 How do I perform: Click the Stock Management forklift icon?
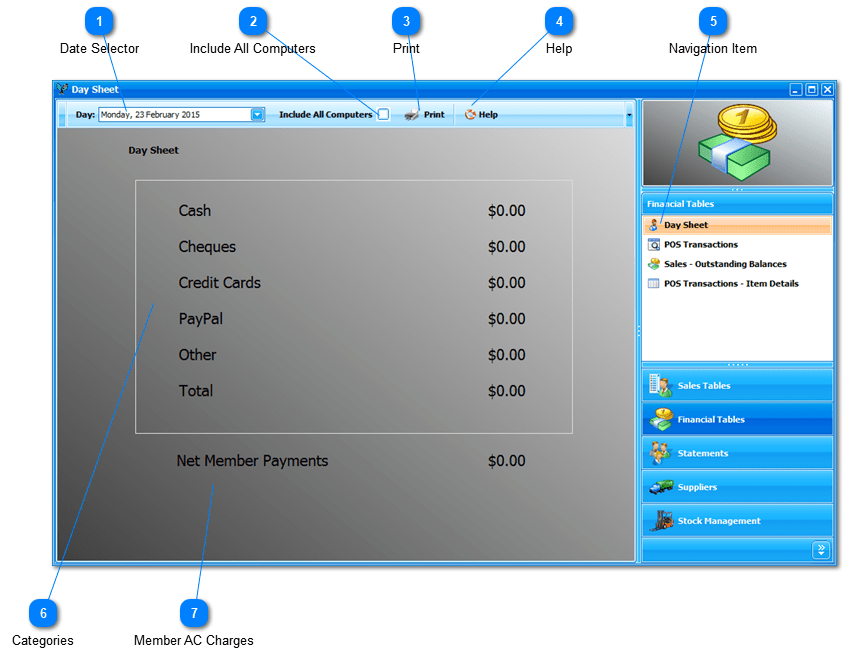click(x=661, y=521)
